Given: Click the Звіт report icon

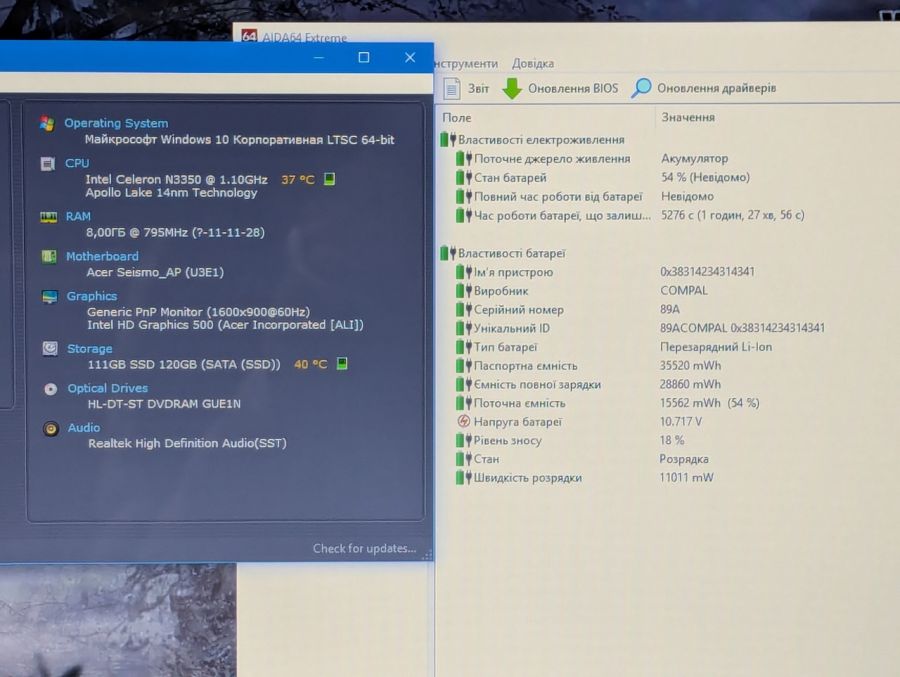Looking at the screenshot, I should click(452, 88).
